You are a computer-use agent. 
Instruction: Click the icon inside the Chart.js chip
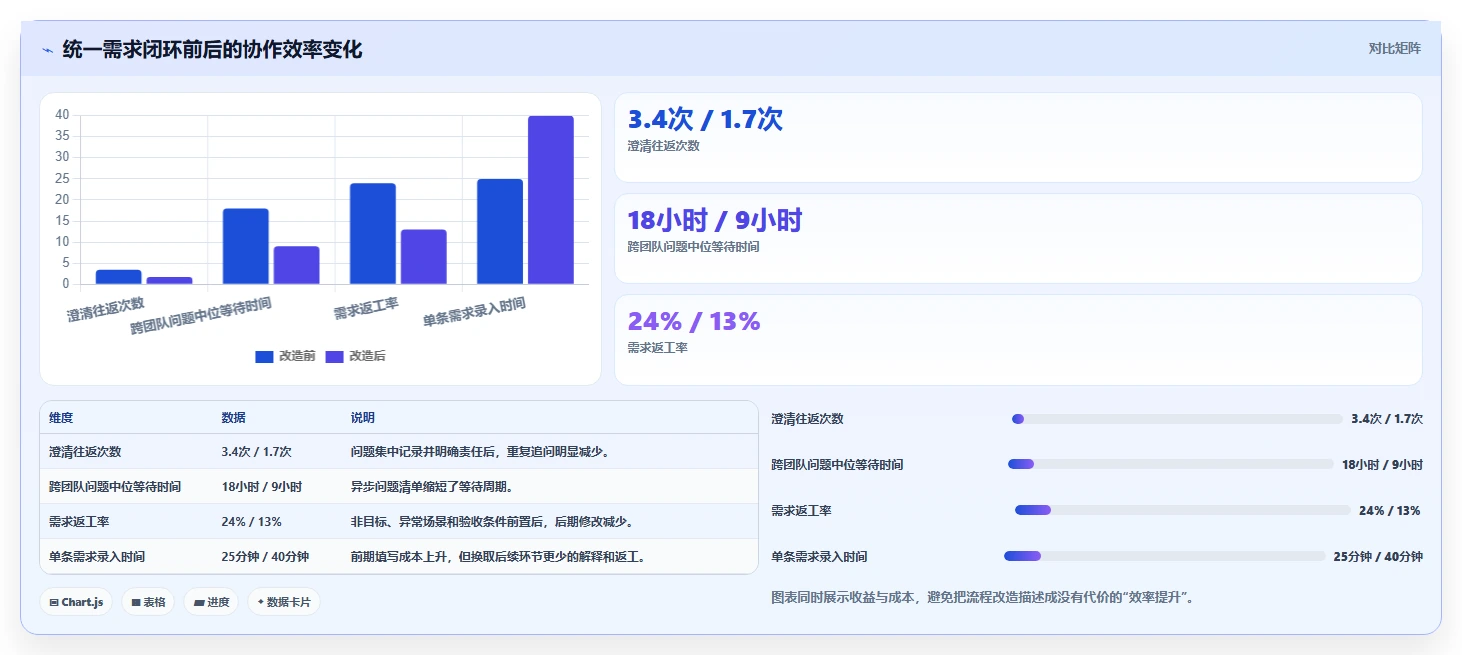point(54,602)
